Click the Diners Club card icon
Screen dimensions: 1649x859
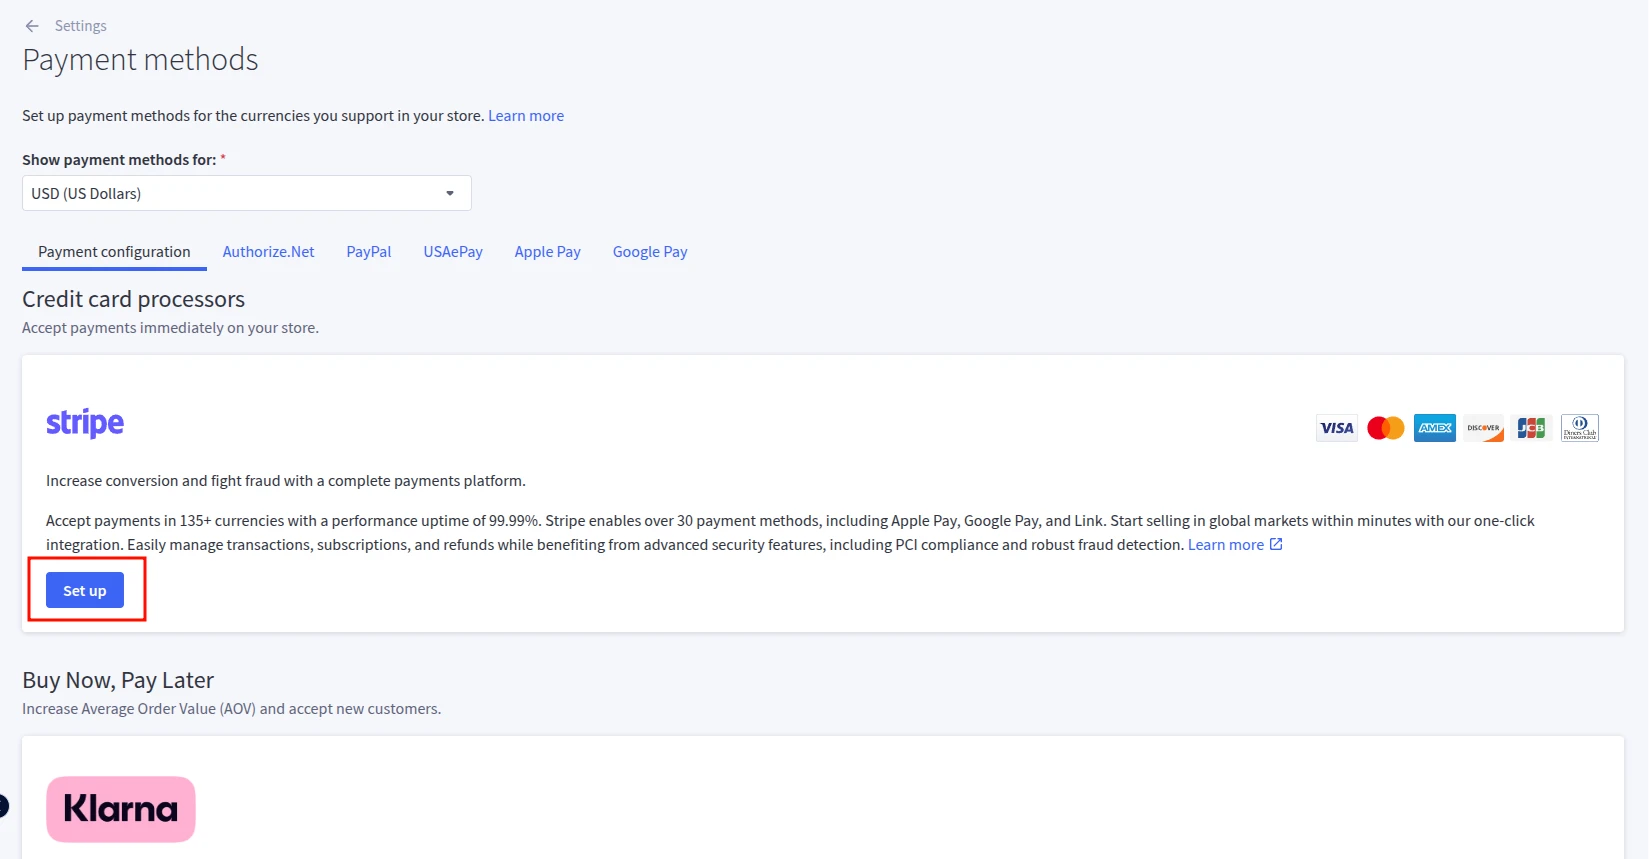point(1580,428)
